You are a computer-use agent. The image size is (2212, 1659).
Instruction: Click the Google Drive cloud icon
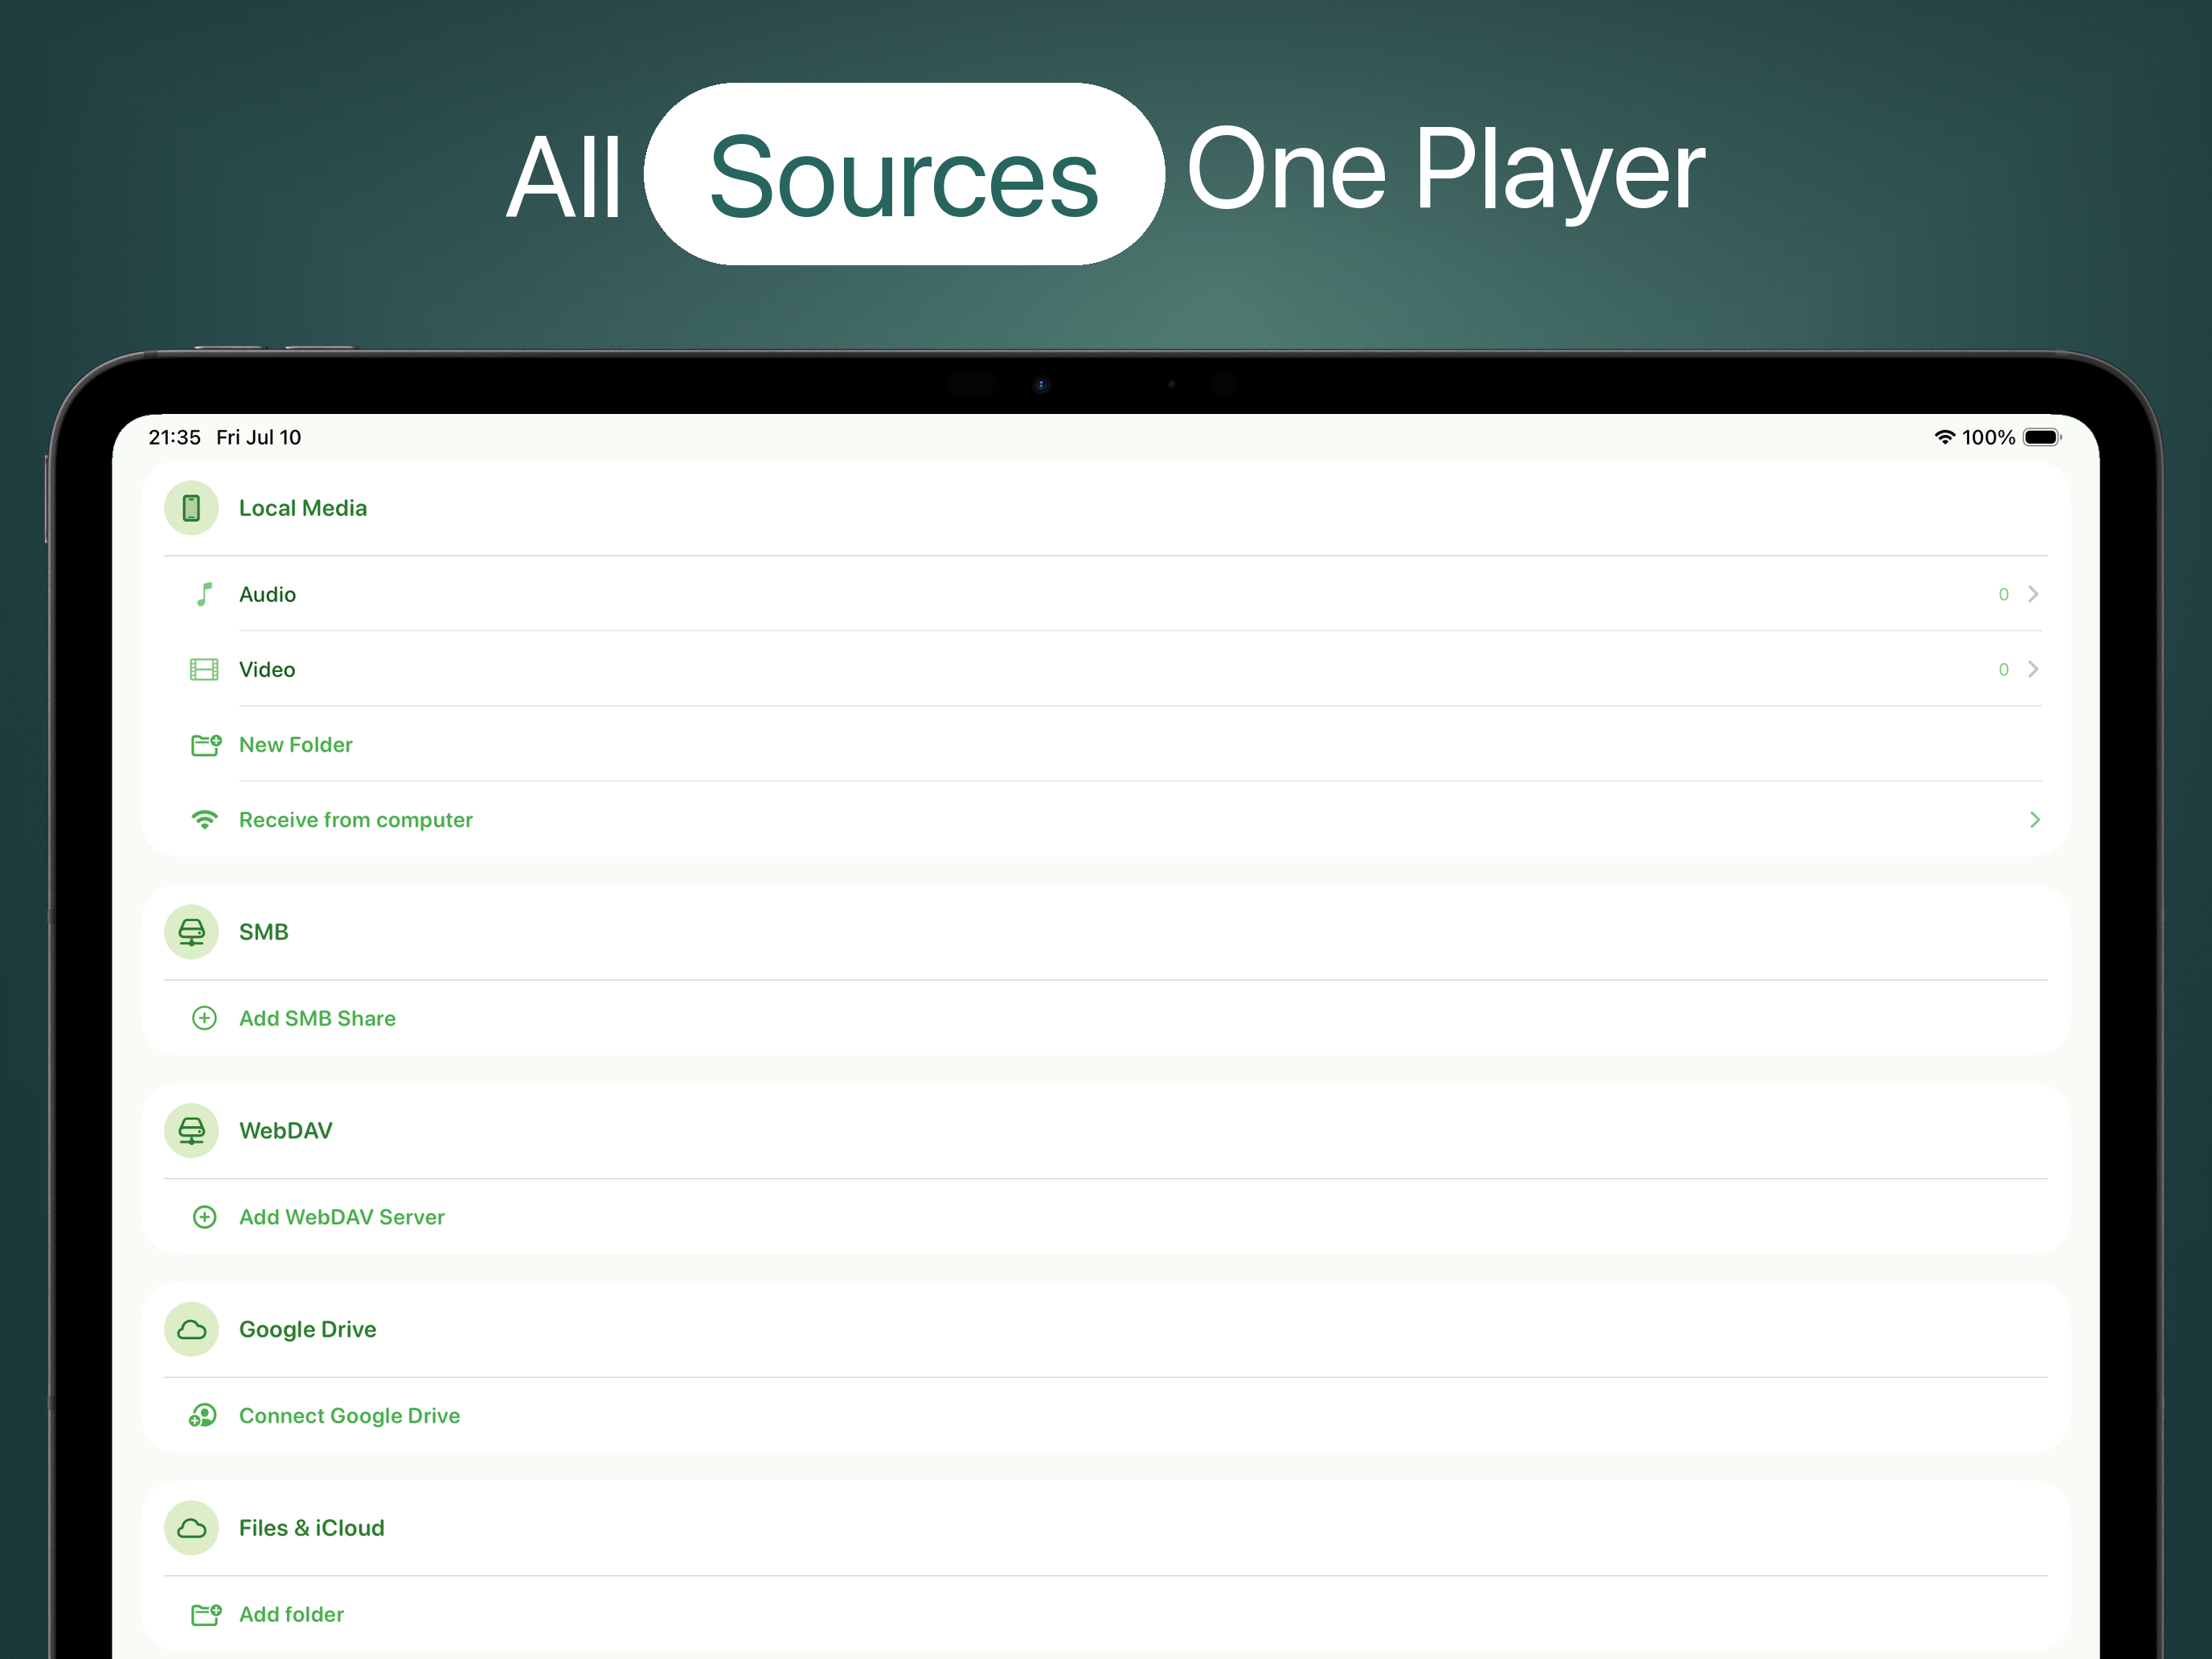coord(191,1330)
